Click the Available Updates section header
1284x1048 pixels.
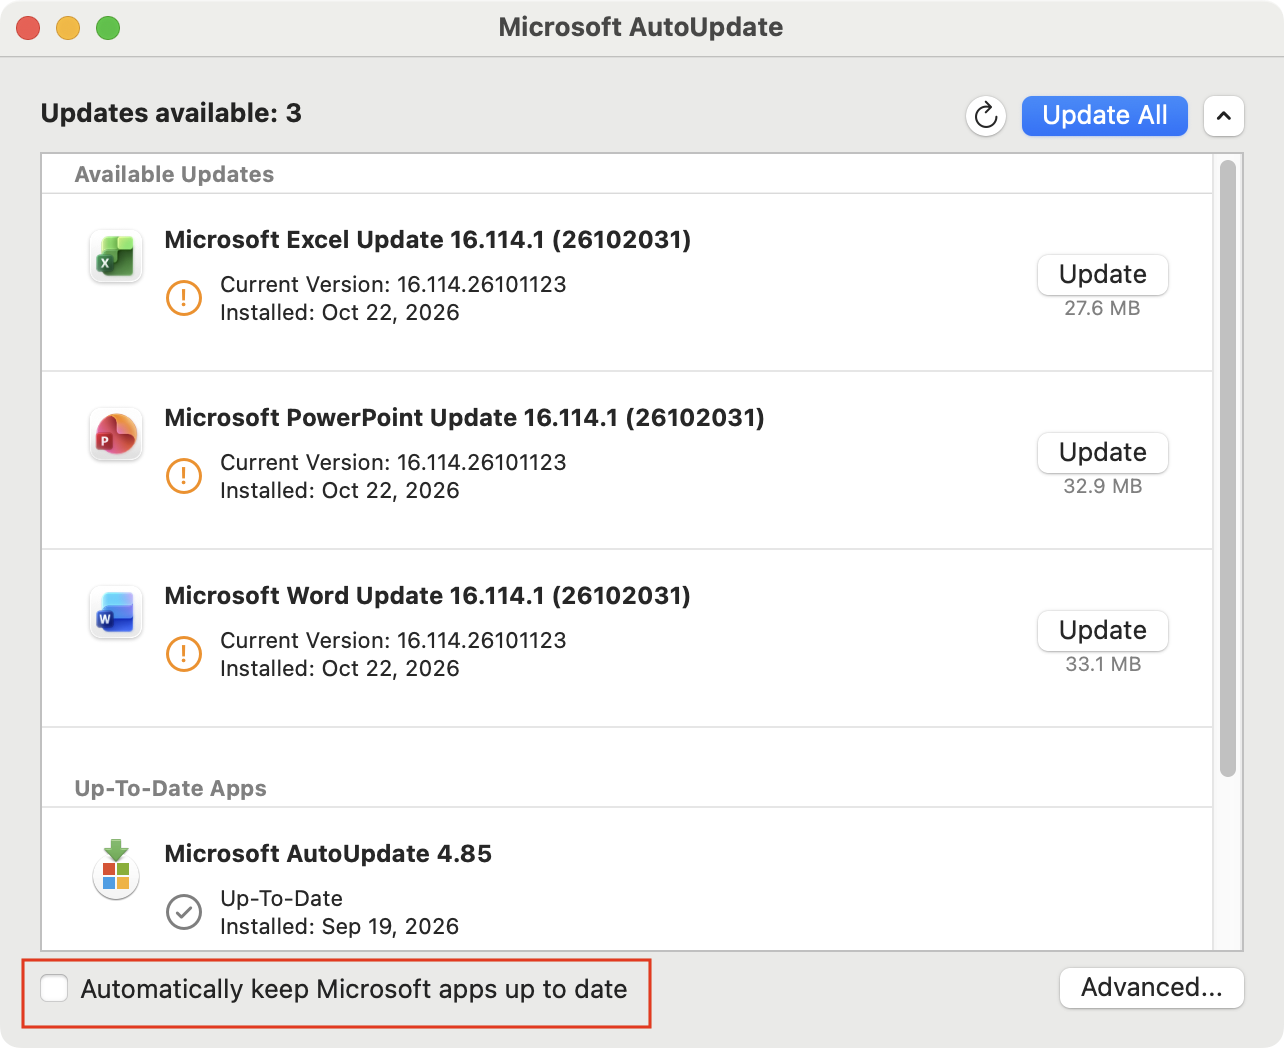point(174,174)
